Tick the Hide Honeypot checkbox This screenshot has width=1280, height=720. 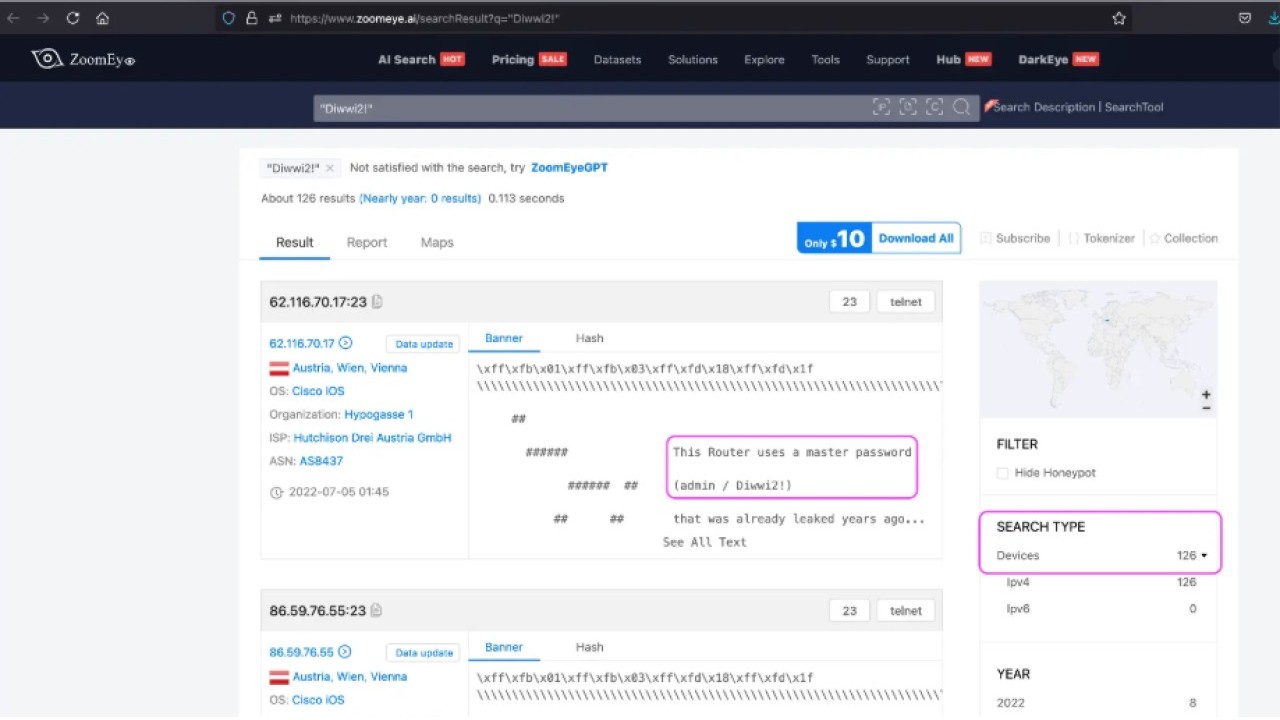1002,473
